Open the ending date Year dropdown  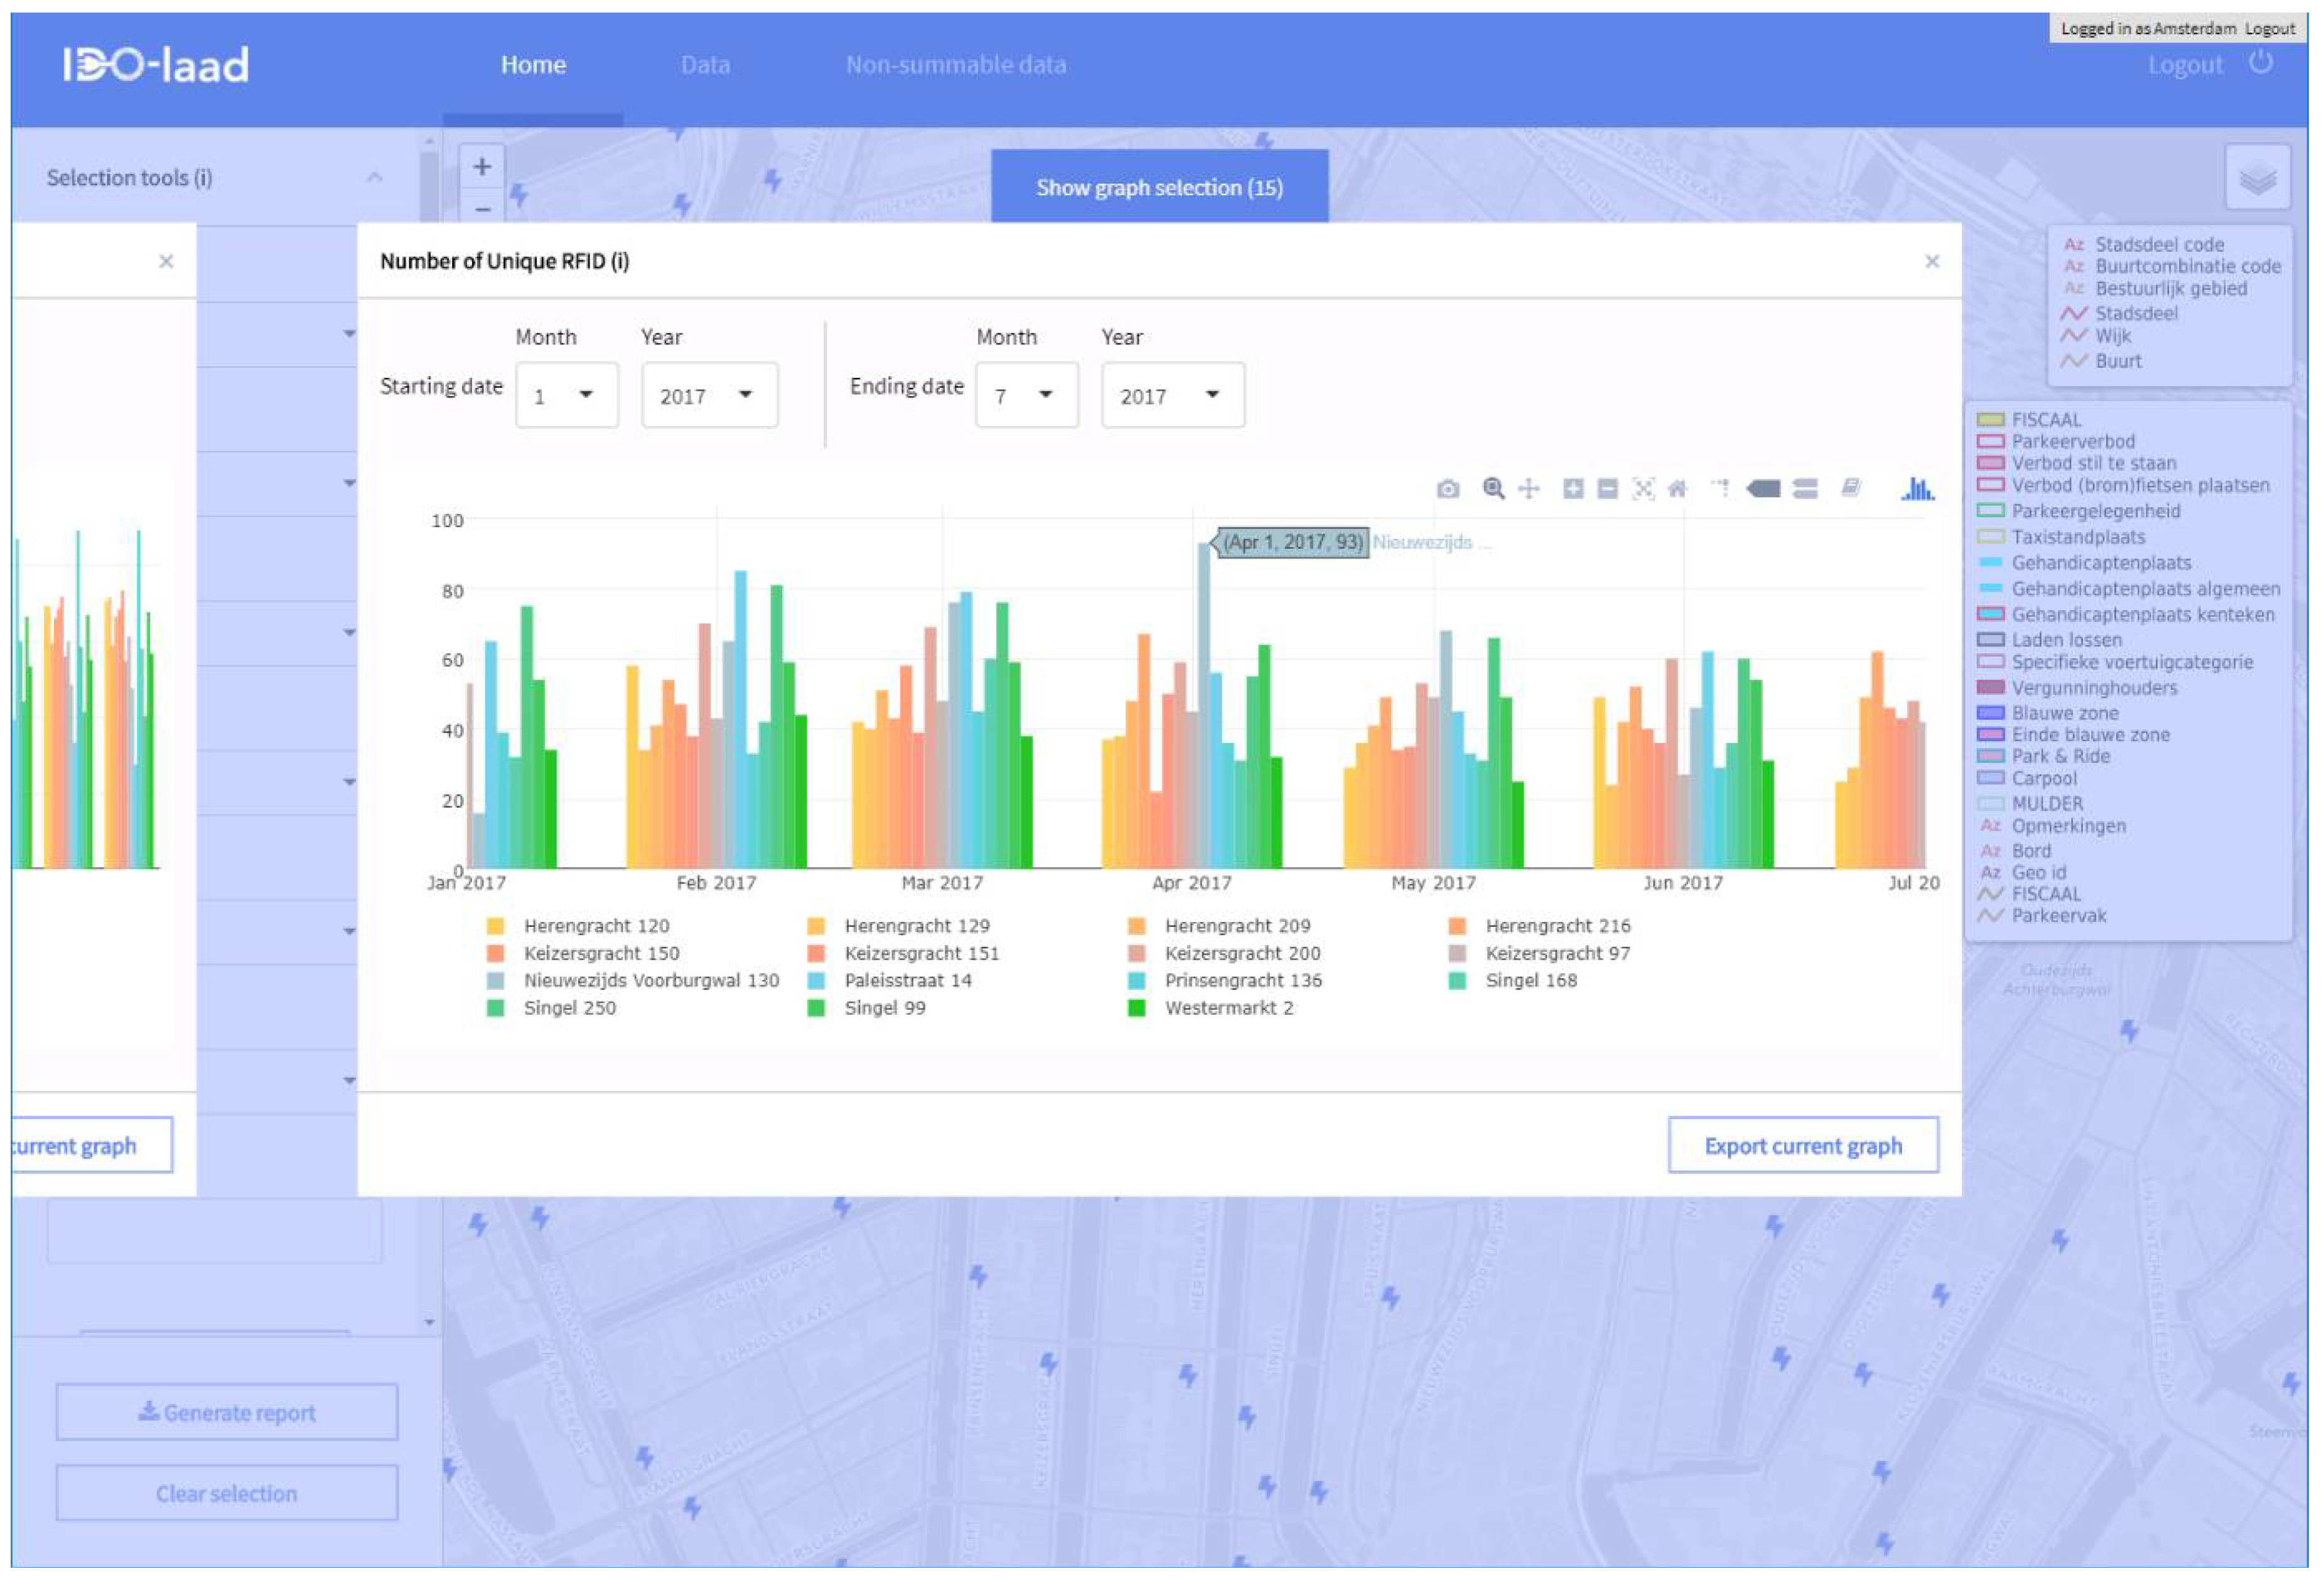click(1172, 396)
